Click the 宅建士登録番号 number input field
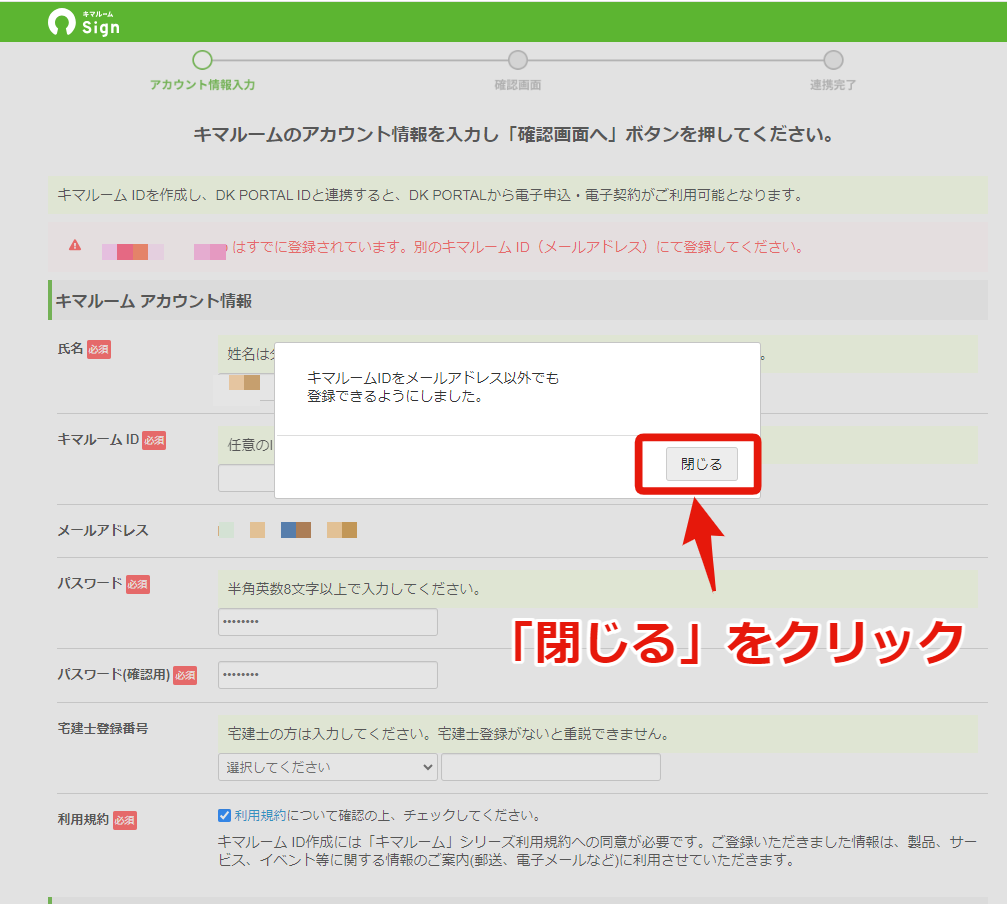The width and height of the screenshot is (1007, 904). point(551,767)
